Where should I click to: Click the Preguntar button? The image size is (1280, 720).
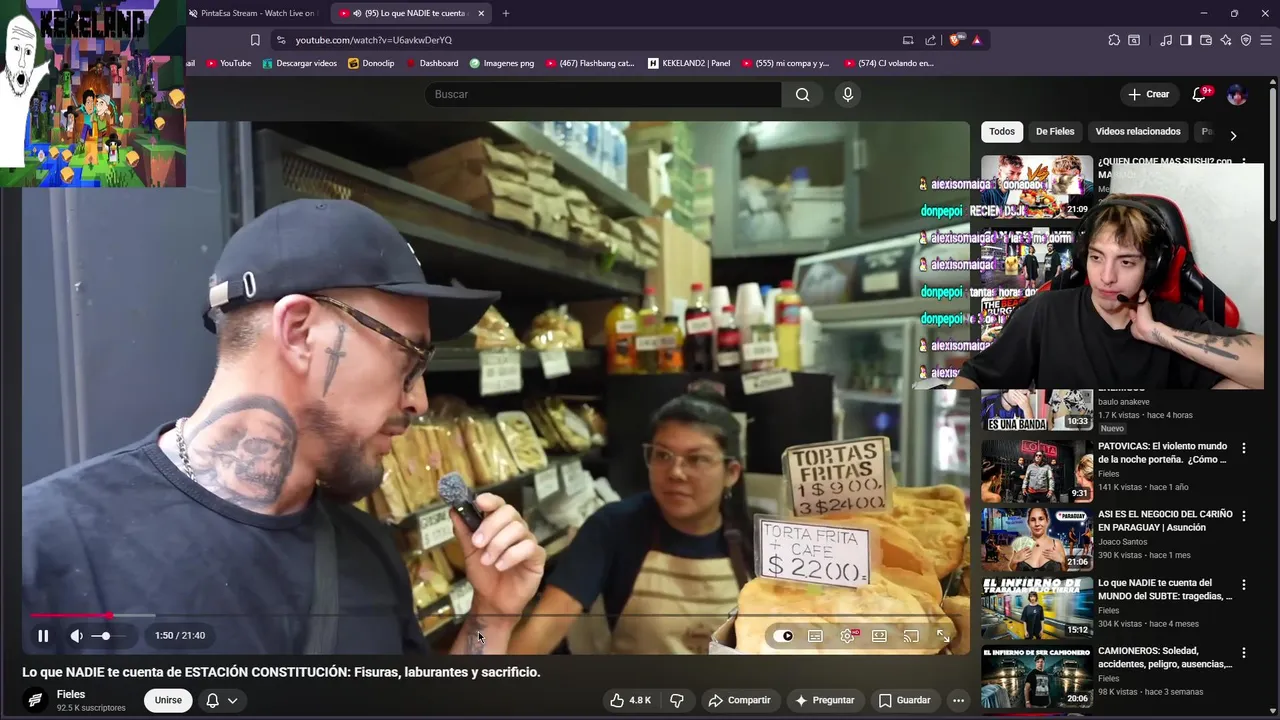(x=824, y=700)
